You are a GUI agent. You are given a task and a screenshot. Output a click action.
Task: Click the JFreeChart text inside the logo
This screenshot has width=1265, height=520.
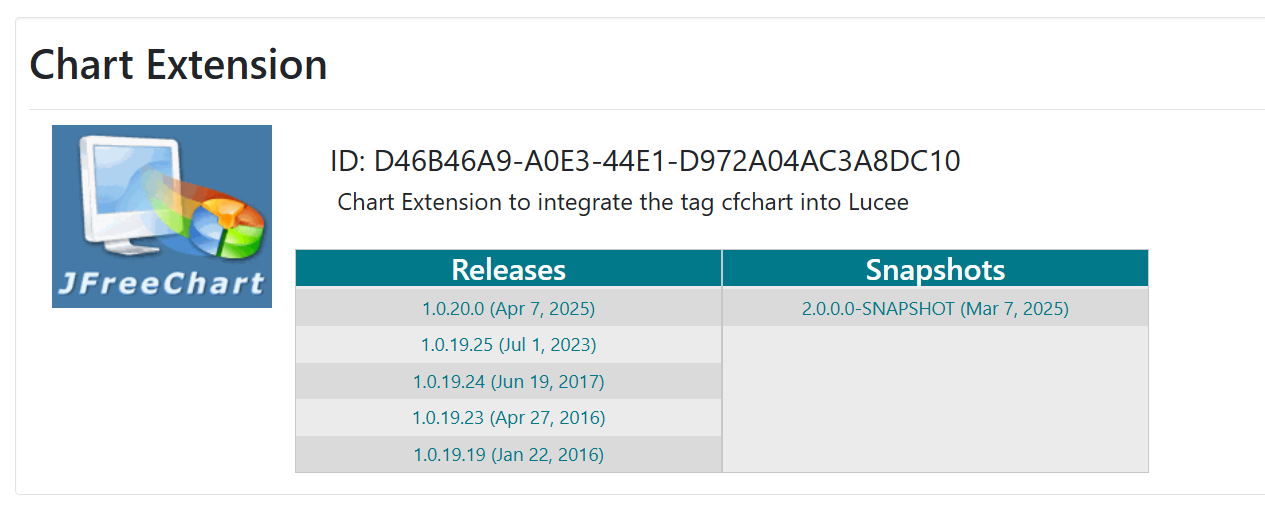point(161,284)
